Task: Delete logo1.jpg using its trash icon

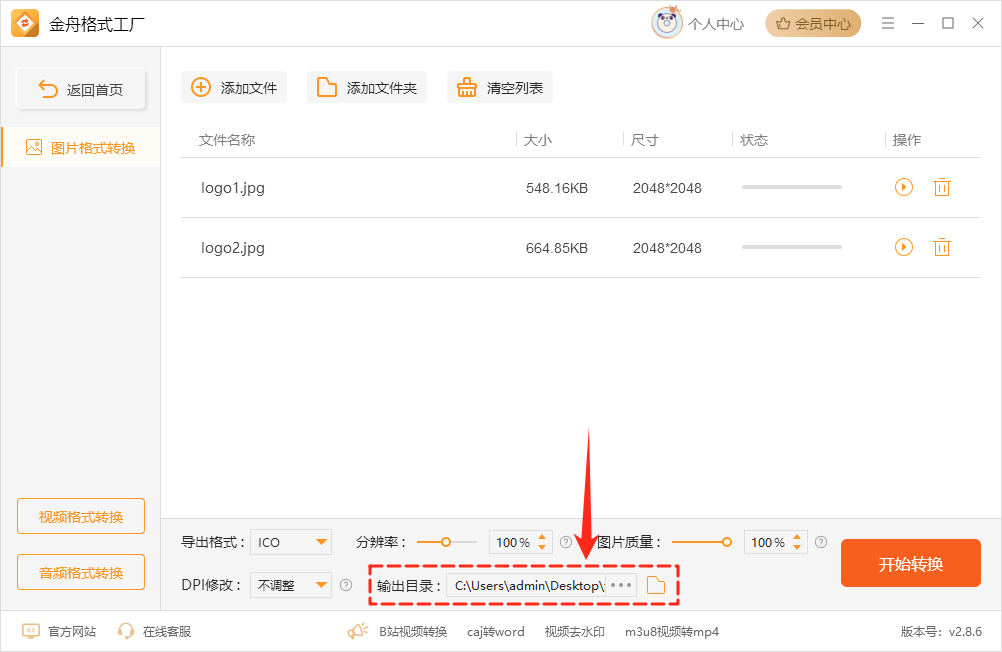Action: [x=941, y=187]
